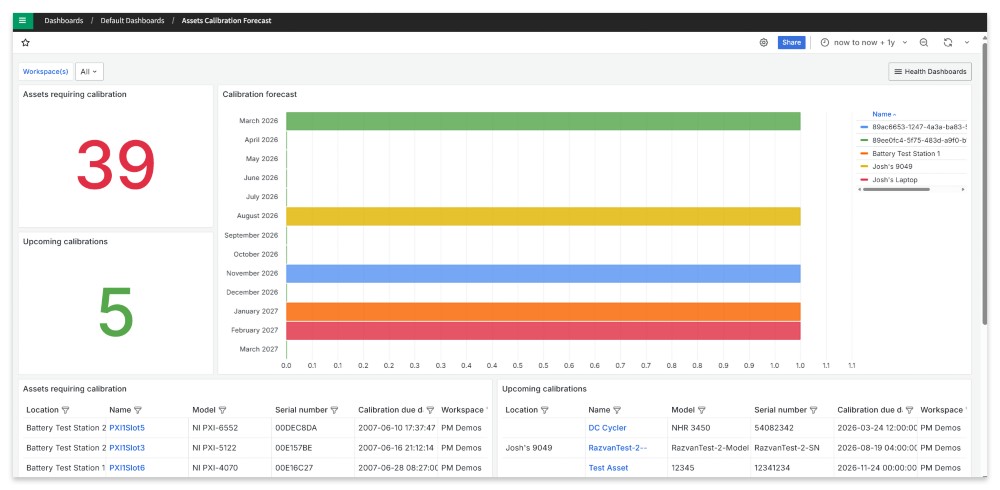This screenshot has height=490, width=1000.
Task: Select the RazvanTest-2-SN serial cell
Action: 793,448
